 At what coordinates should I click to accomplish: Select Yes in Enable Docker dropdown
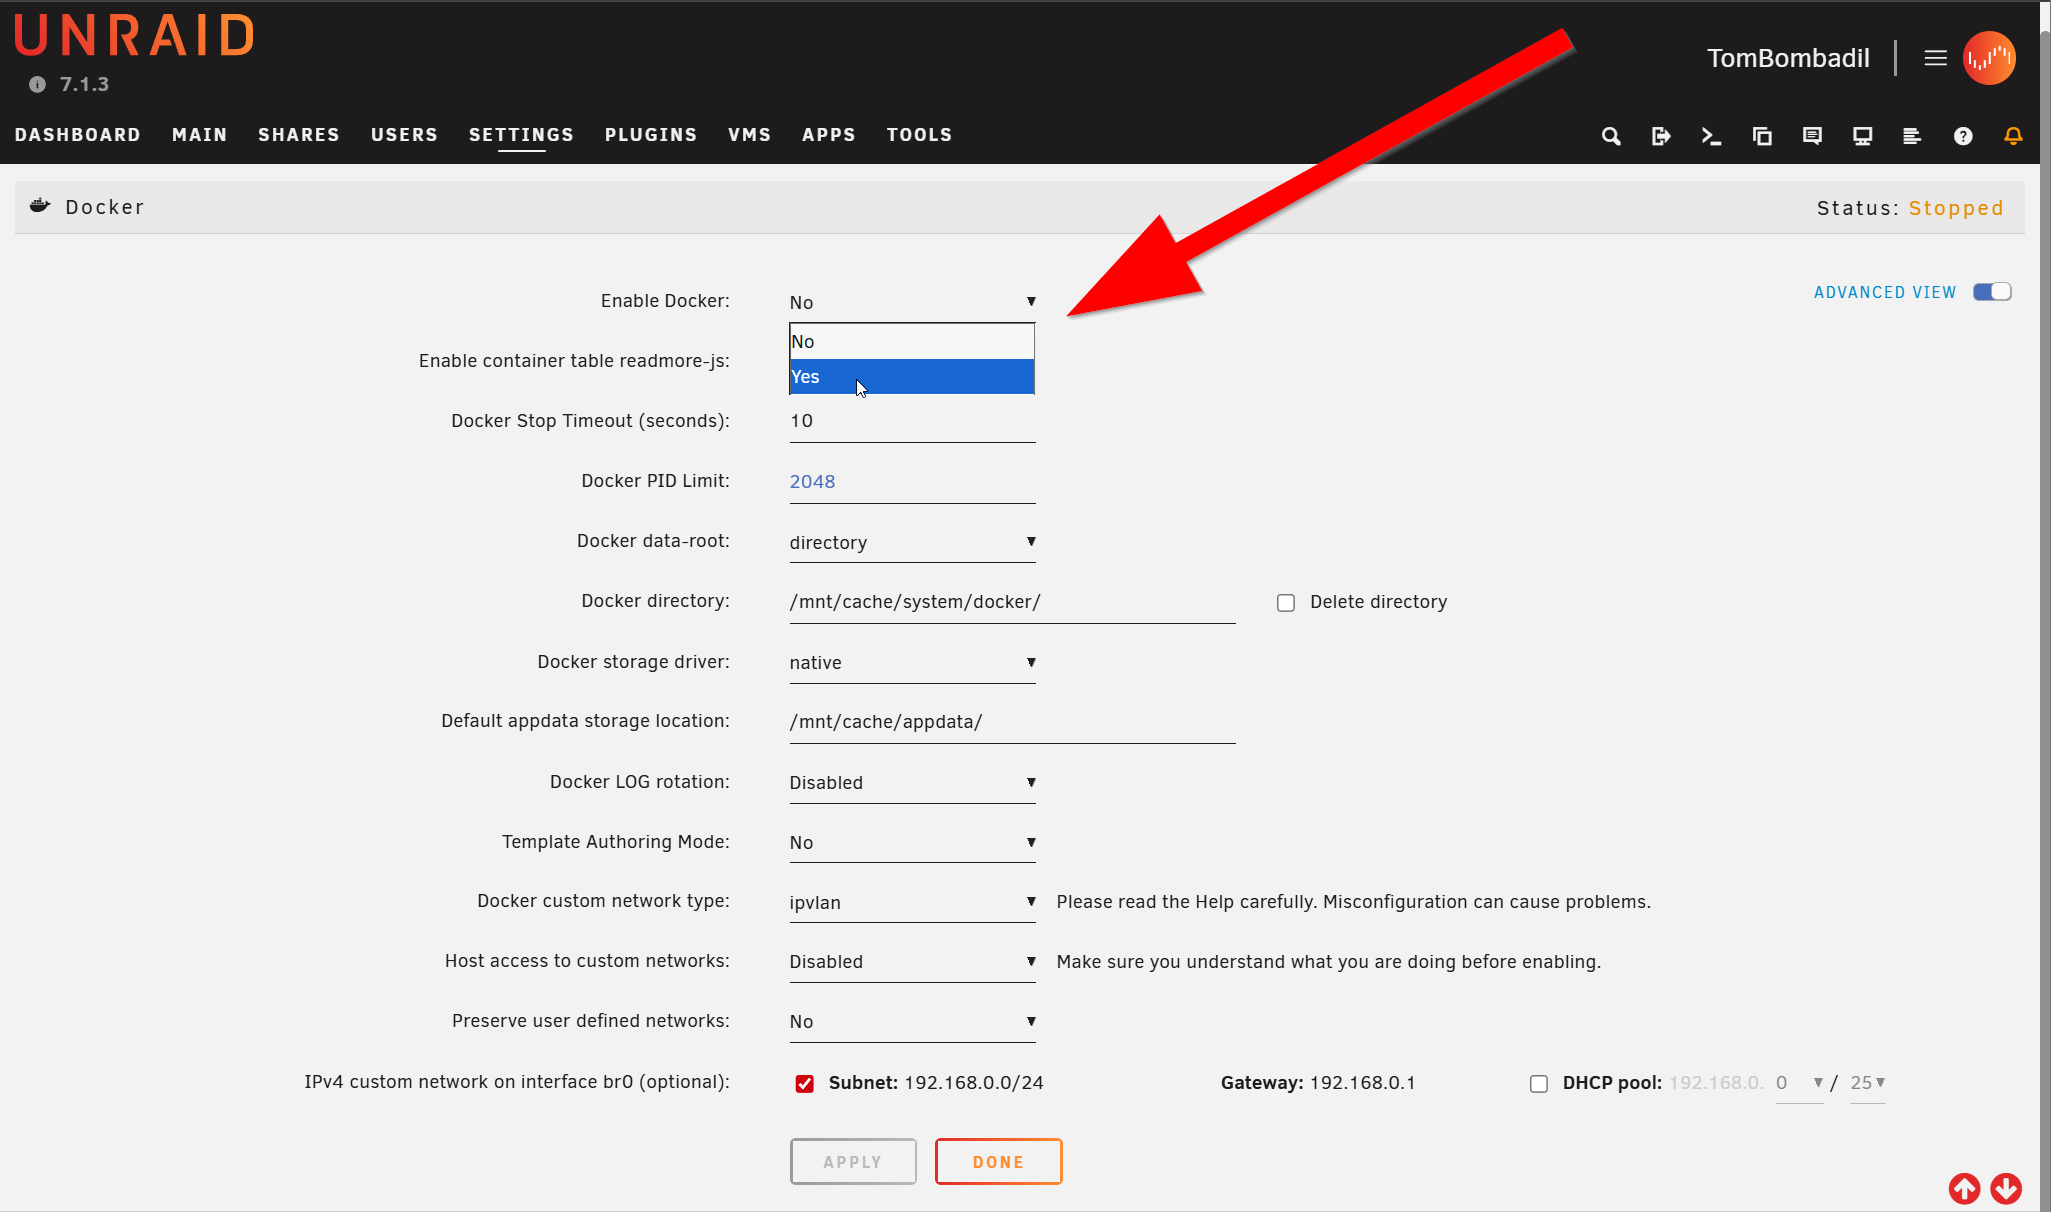tap(910, 377)
